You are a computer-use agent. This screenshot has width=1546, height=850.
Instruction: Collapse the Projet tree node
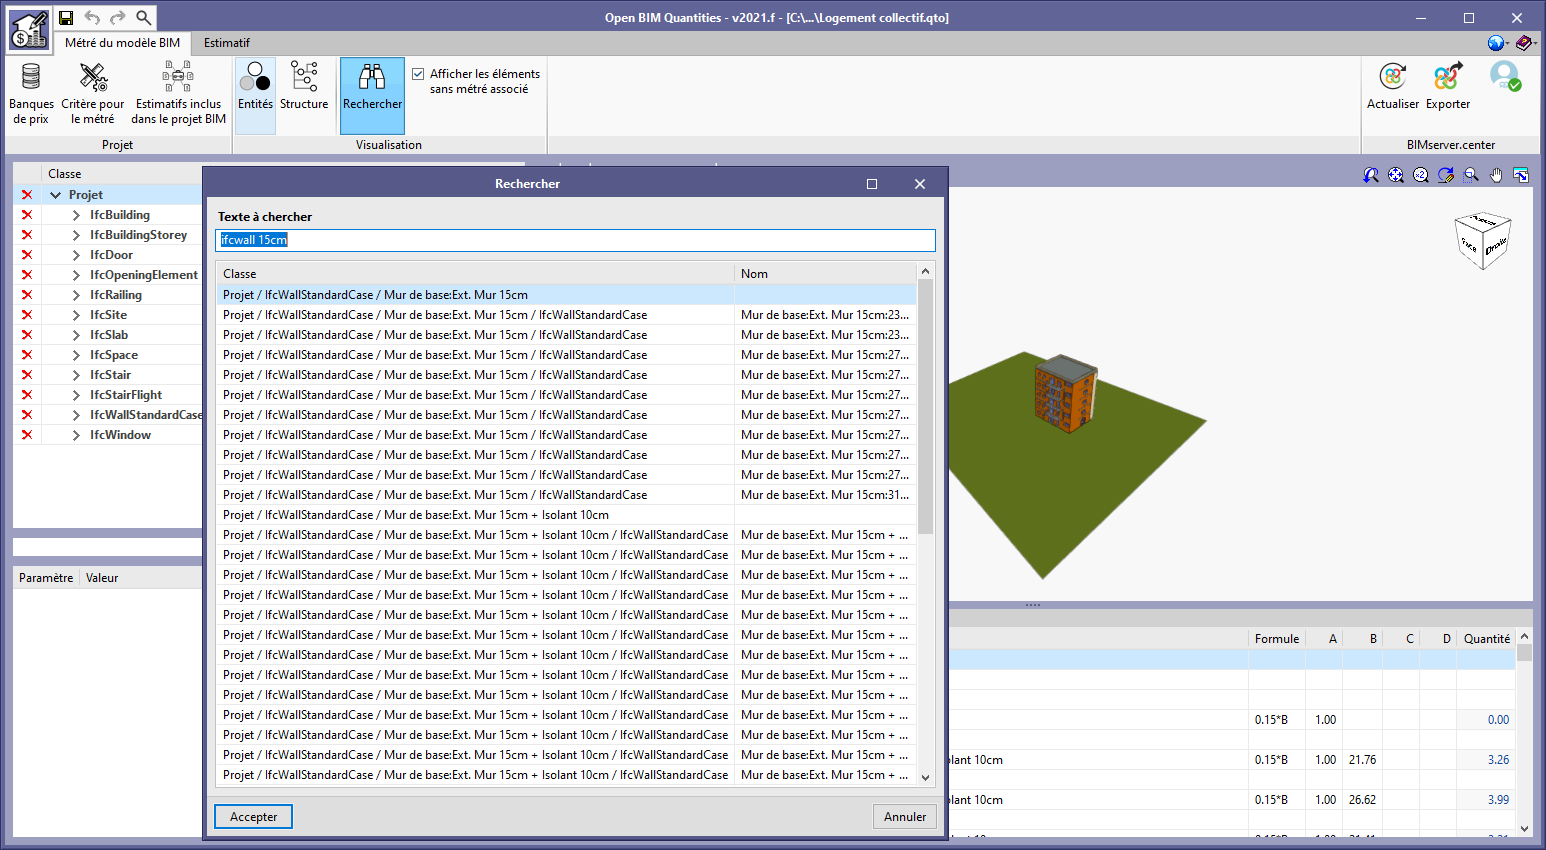pyautogui.click(x=56, y=195)
